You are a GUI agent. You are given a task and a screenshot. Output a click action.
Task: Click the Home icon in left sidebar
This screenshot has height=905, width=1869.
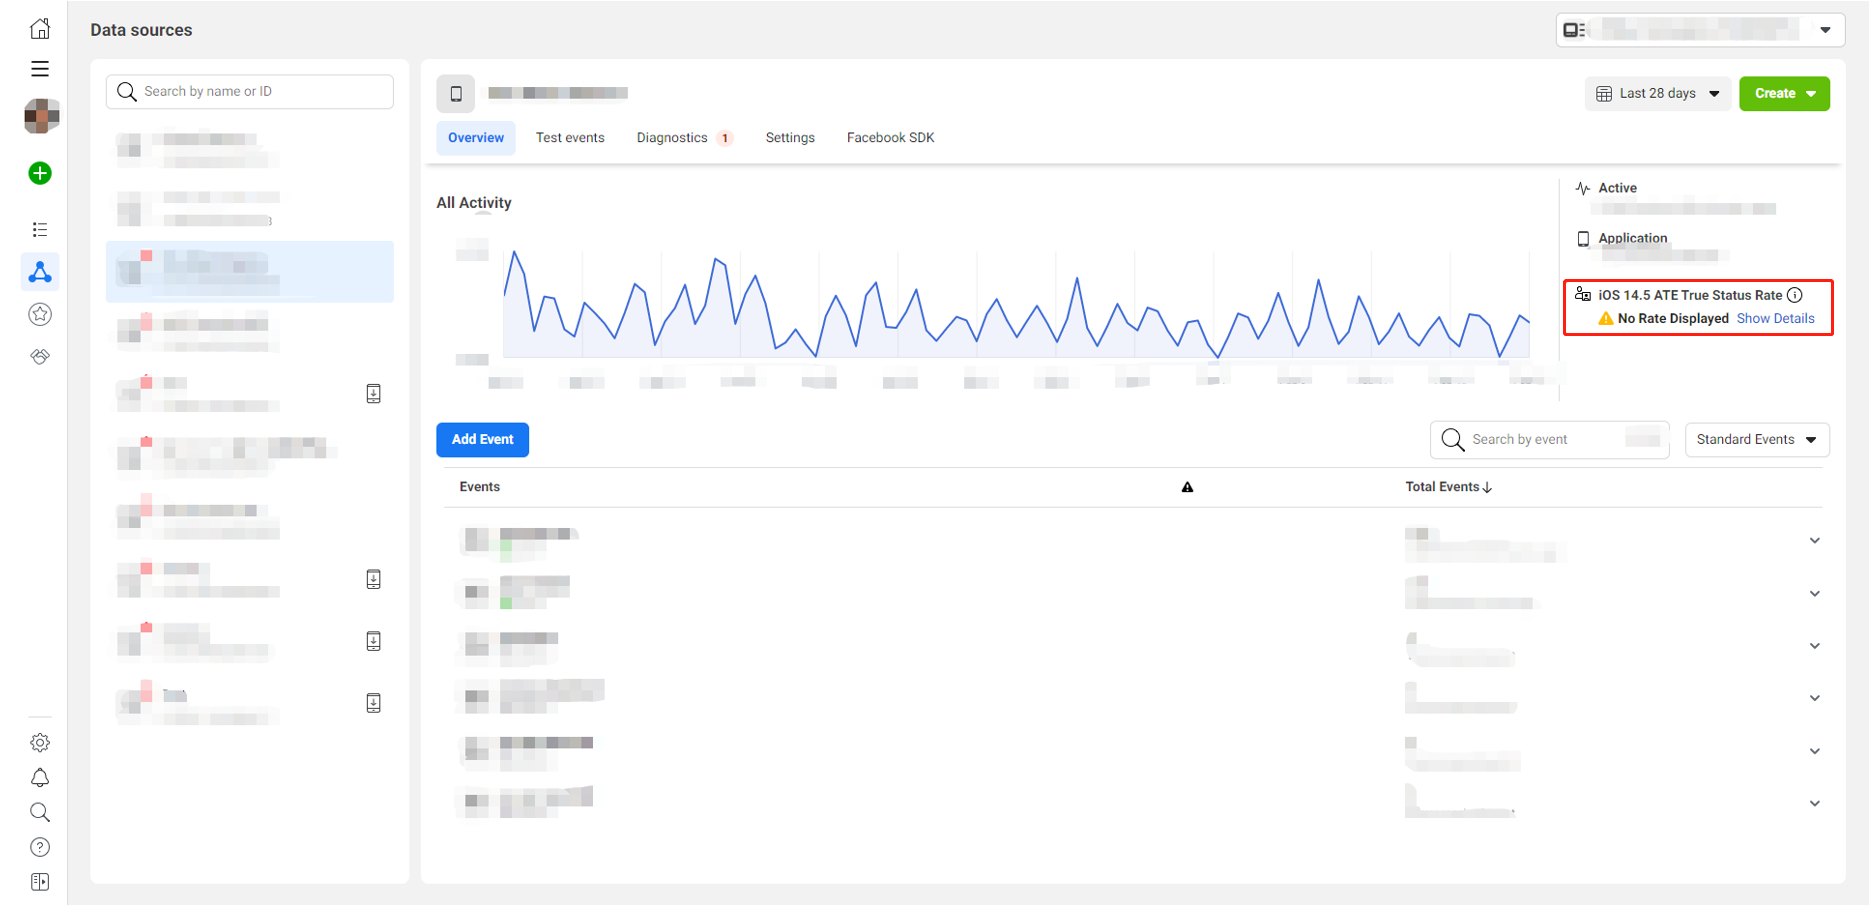pyautogui.click(x=40, y=28)
